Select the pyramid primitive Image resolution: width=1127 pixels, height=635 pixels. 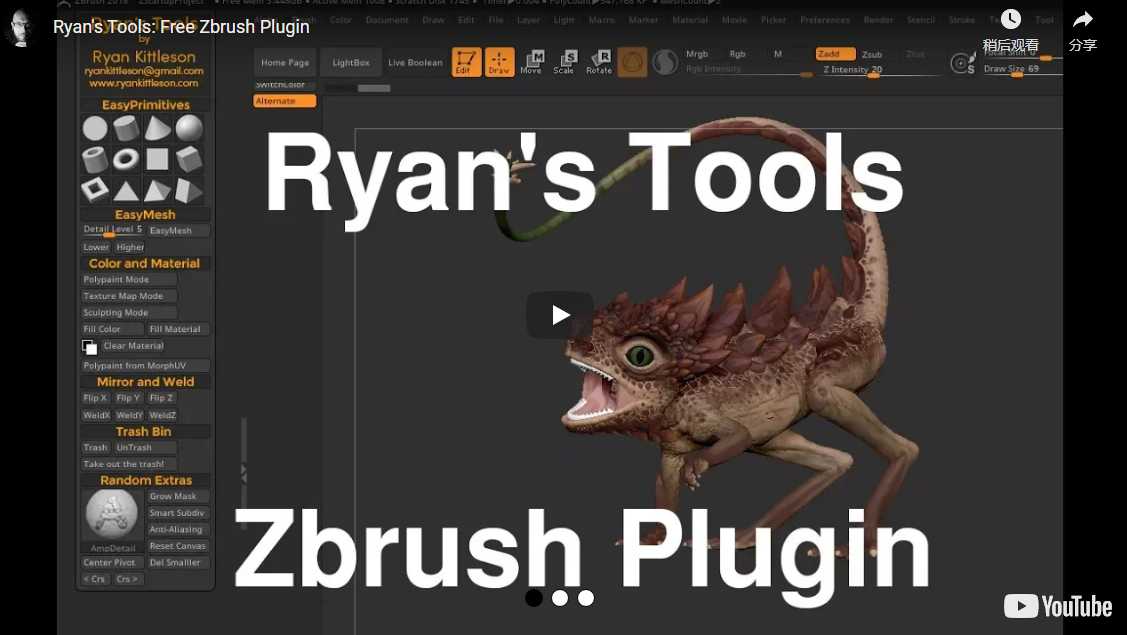pyautogui.click(x=157, y=191)
